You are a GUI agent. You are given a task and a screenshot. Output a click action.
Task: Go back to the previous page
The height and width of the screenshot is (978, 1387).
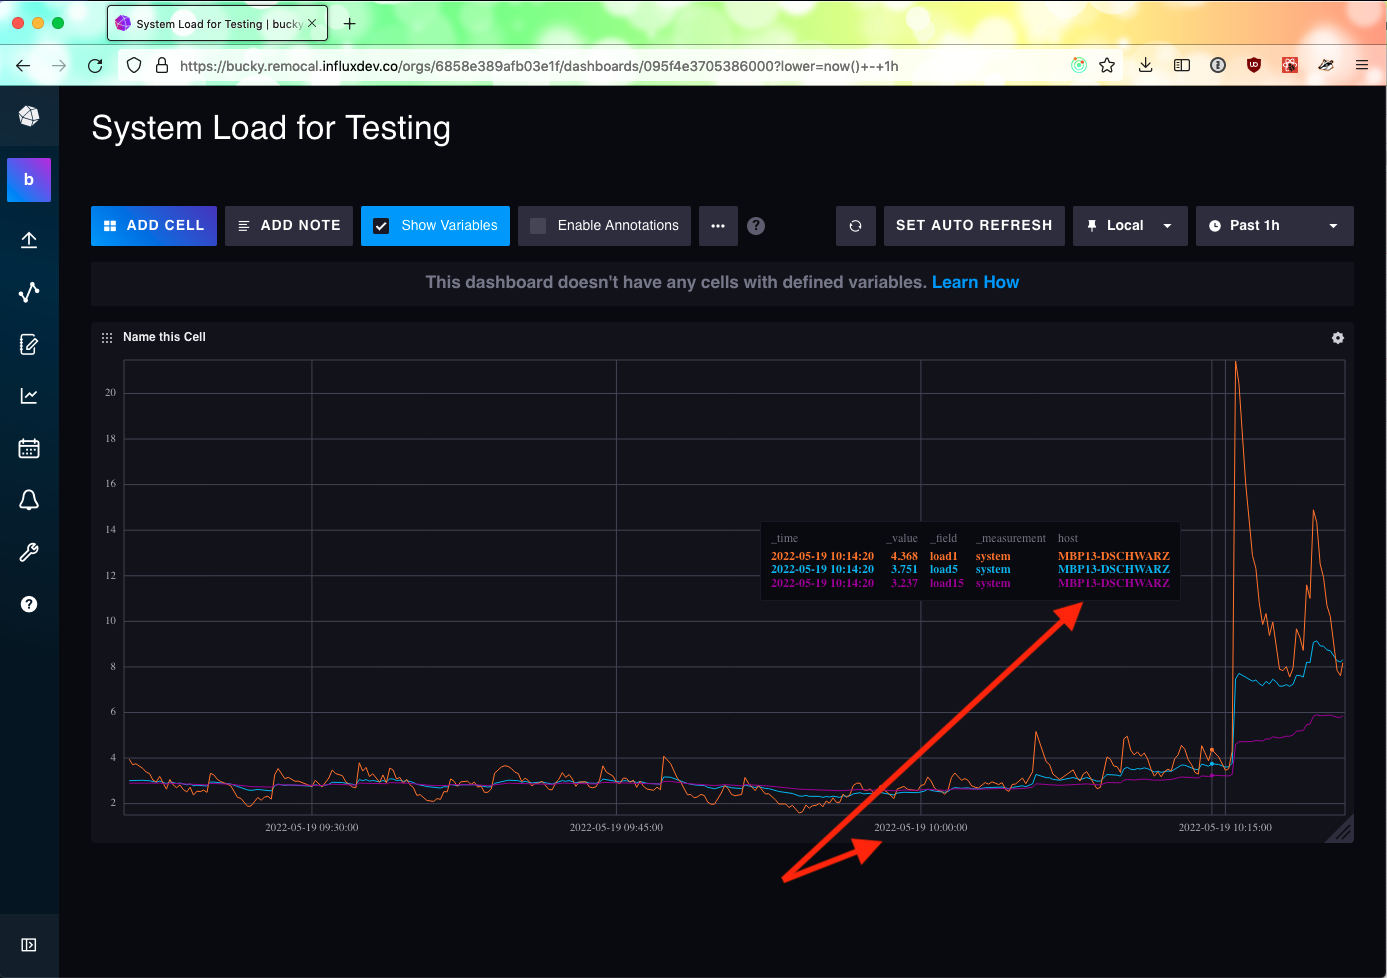click(x=23, y=66)
